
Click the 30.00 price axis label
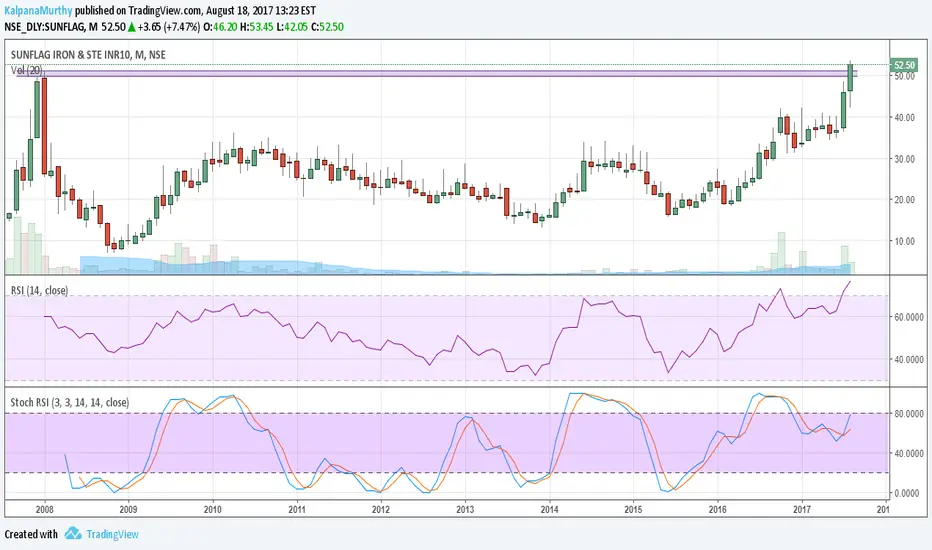coord(905,159)
